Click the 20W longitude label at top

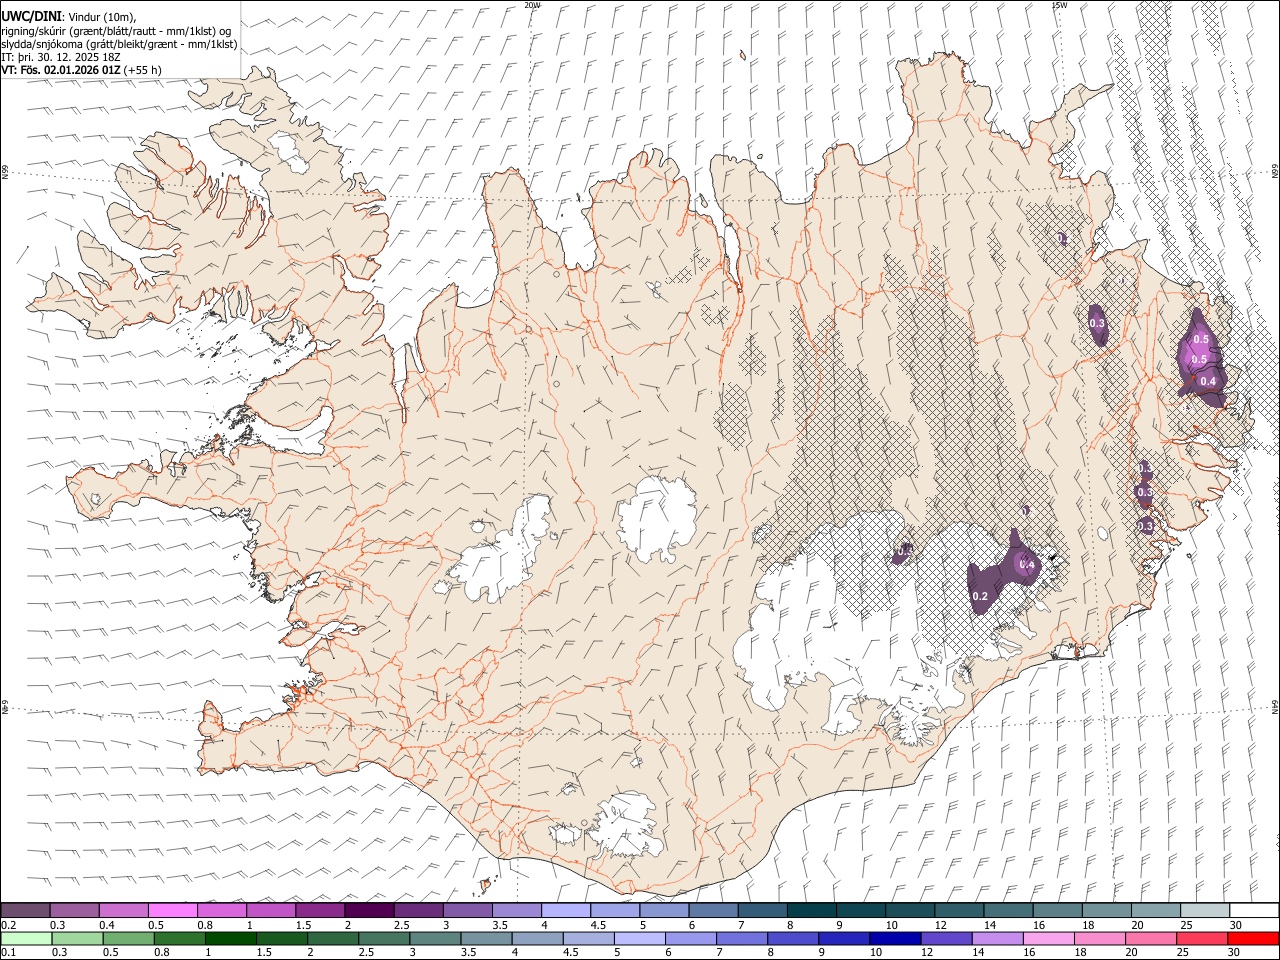pyautogui.click(x=532, y=5)
